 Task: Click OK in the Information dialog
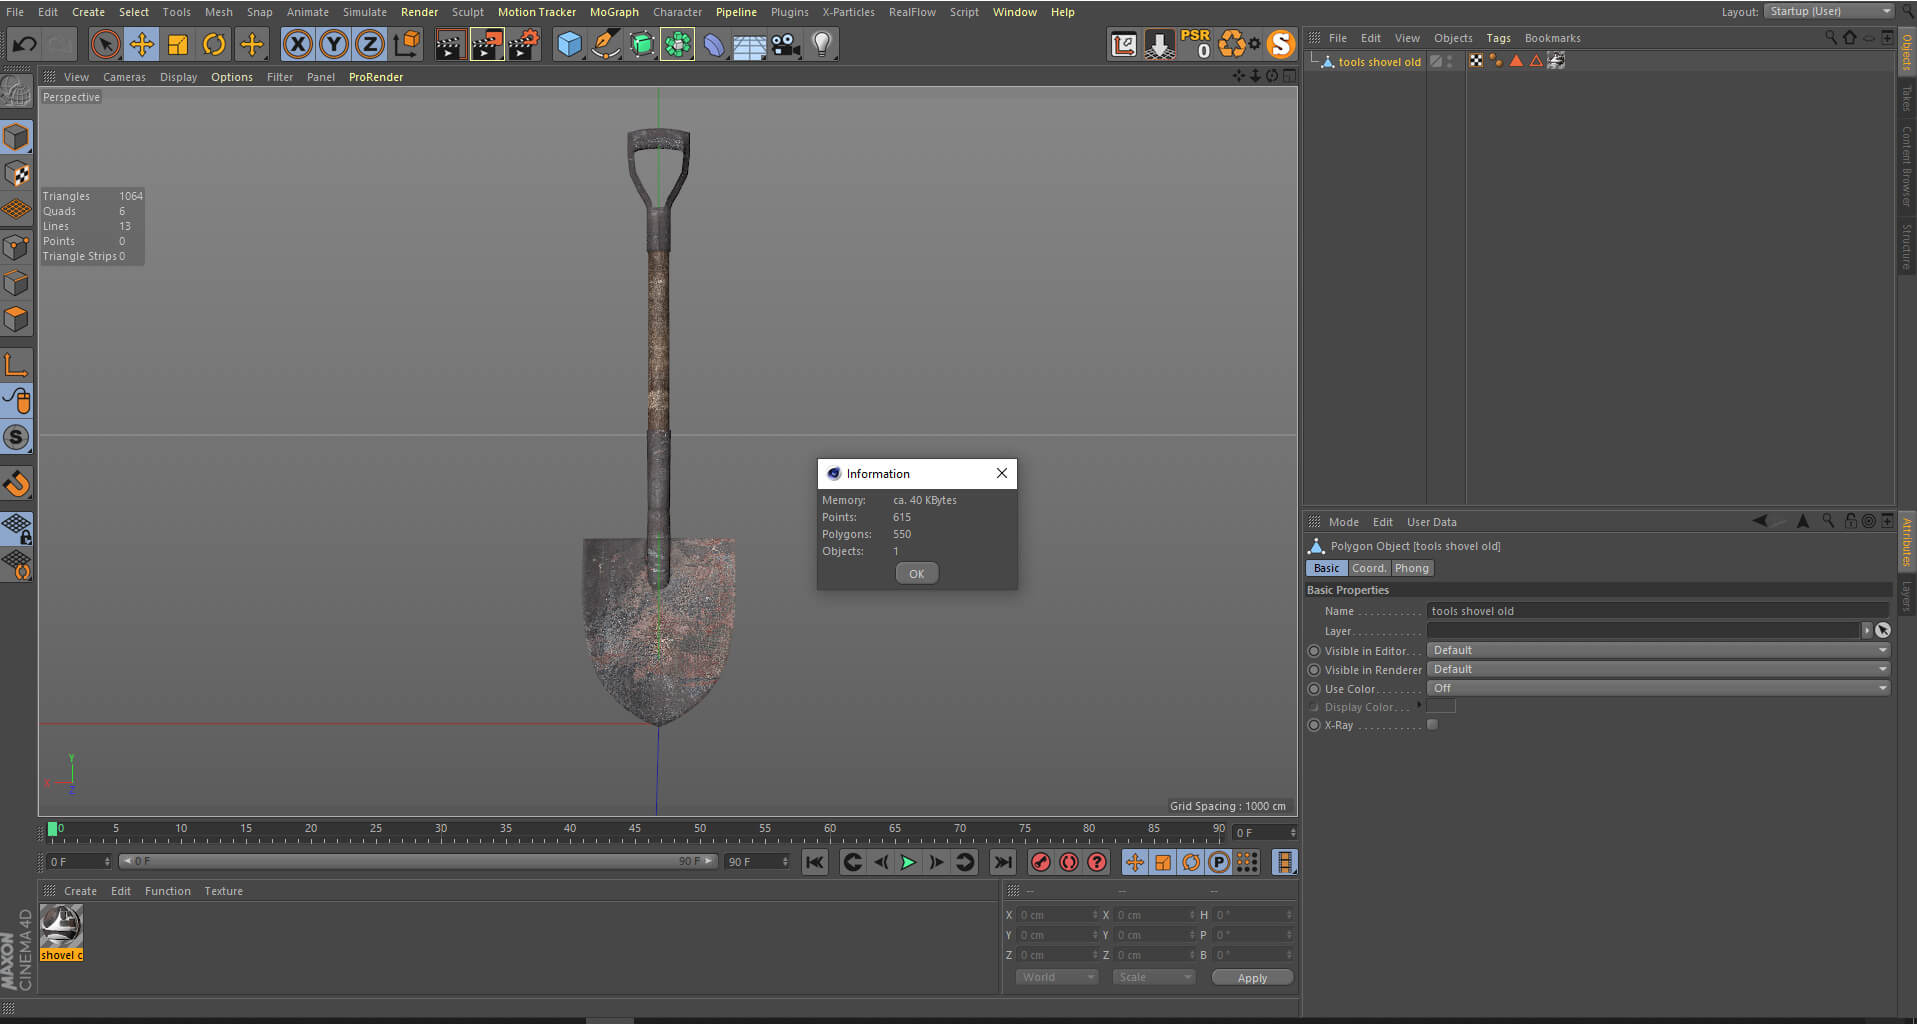(916, 573)
